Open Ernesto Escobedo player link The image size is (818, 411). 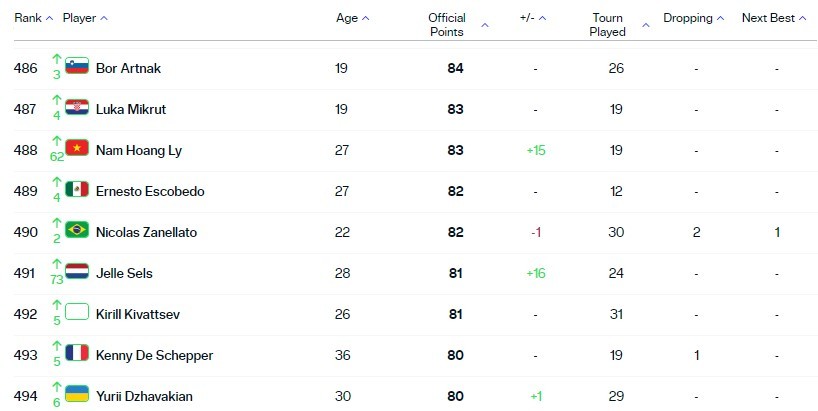(x=150, y=191)
